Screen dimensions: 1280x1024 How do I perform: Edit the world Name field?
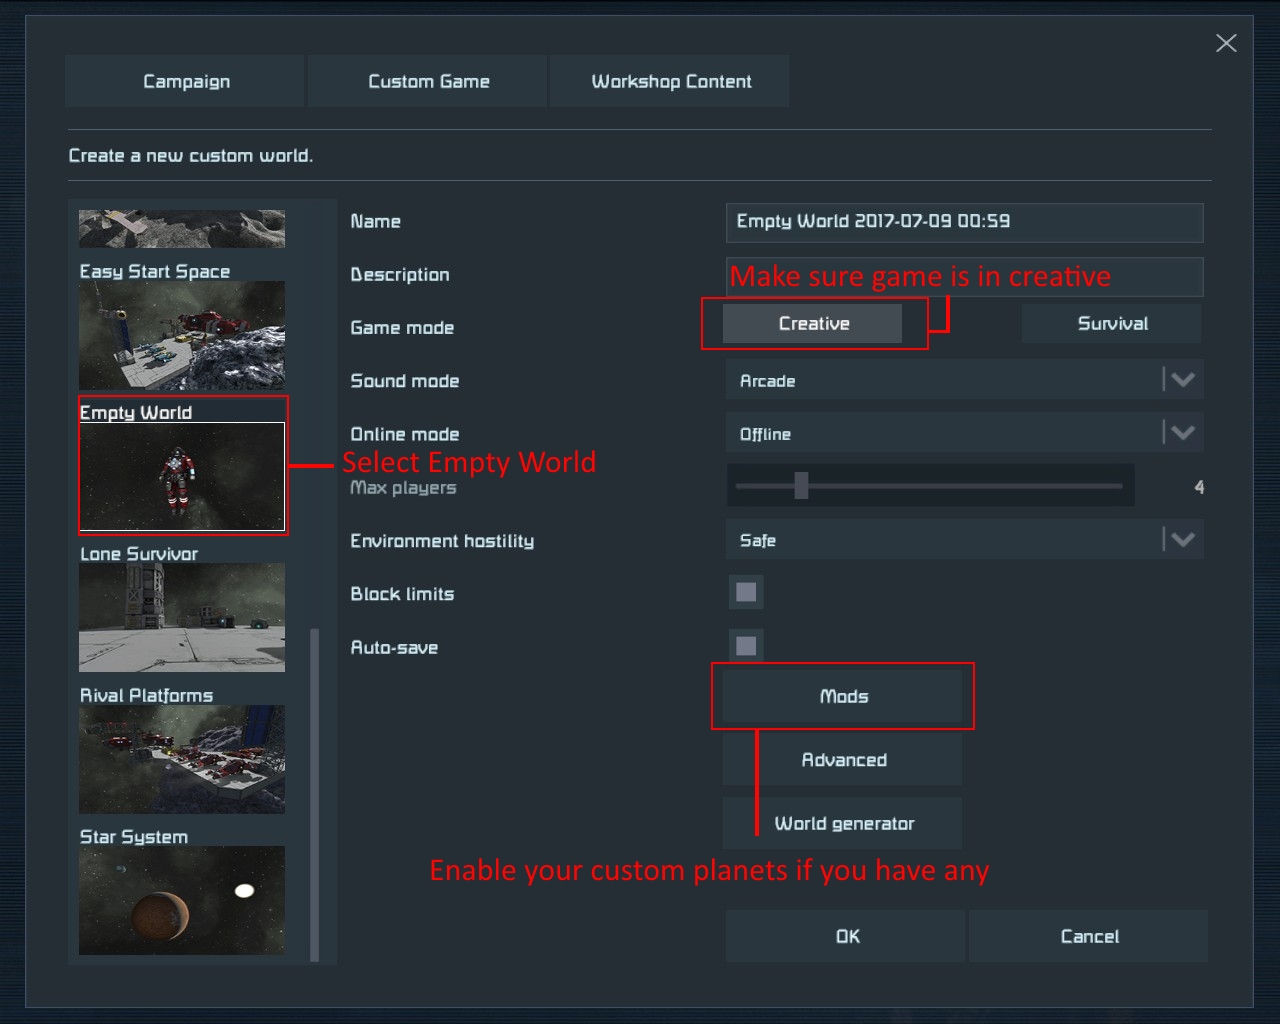pyautogui.click(x=964, y=222)
